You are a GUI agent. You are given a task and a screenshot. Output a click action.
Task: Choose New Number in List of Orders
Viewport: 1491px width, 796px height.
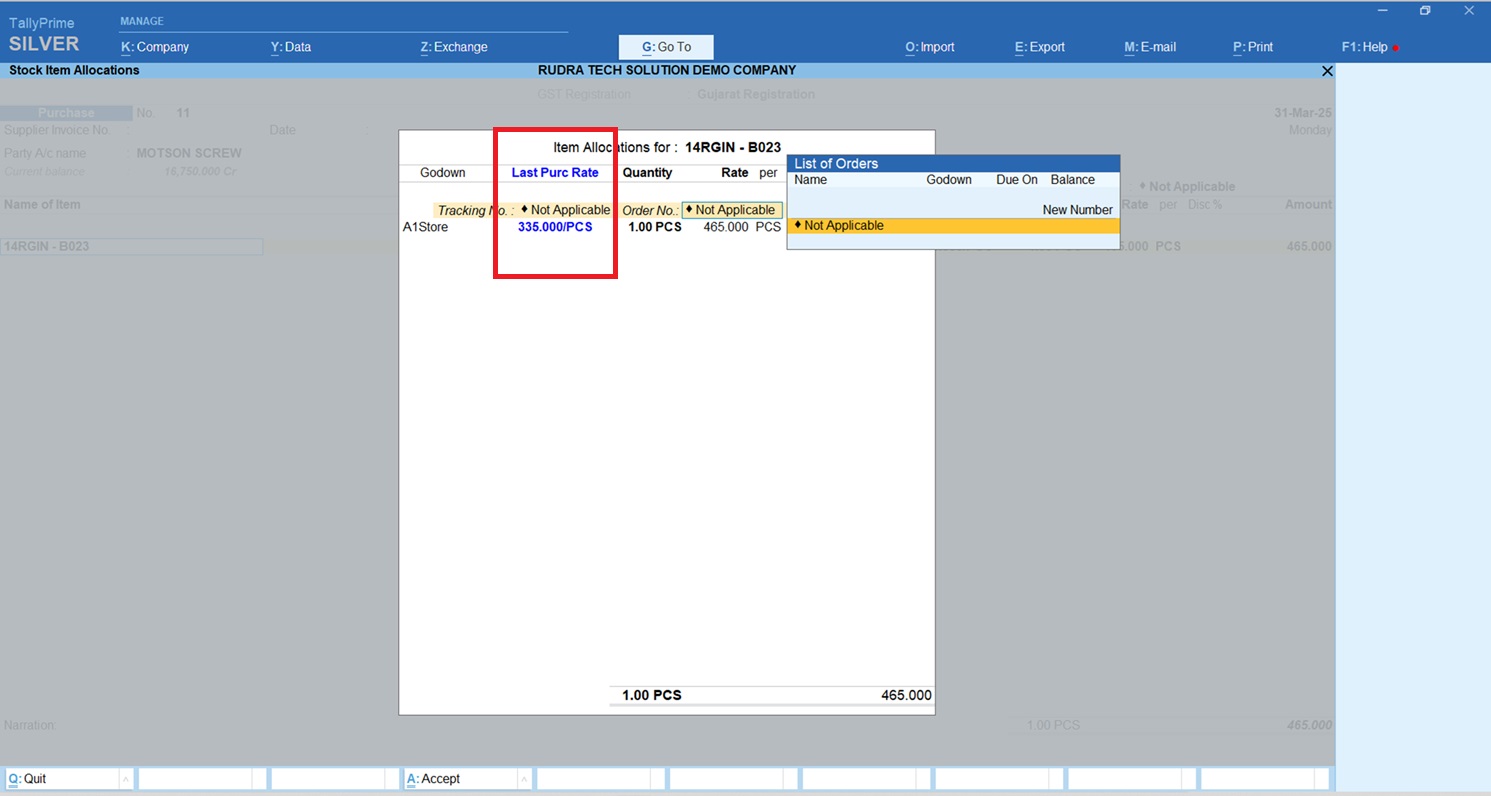tap(1077, 210)
